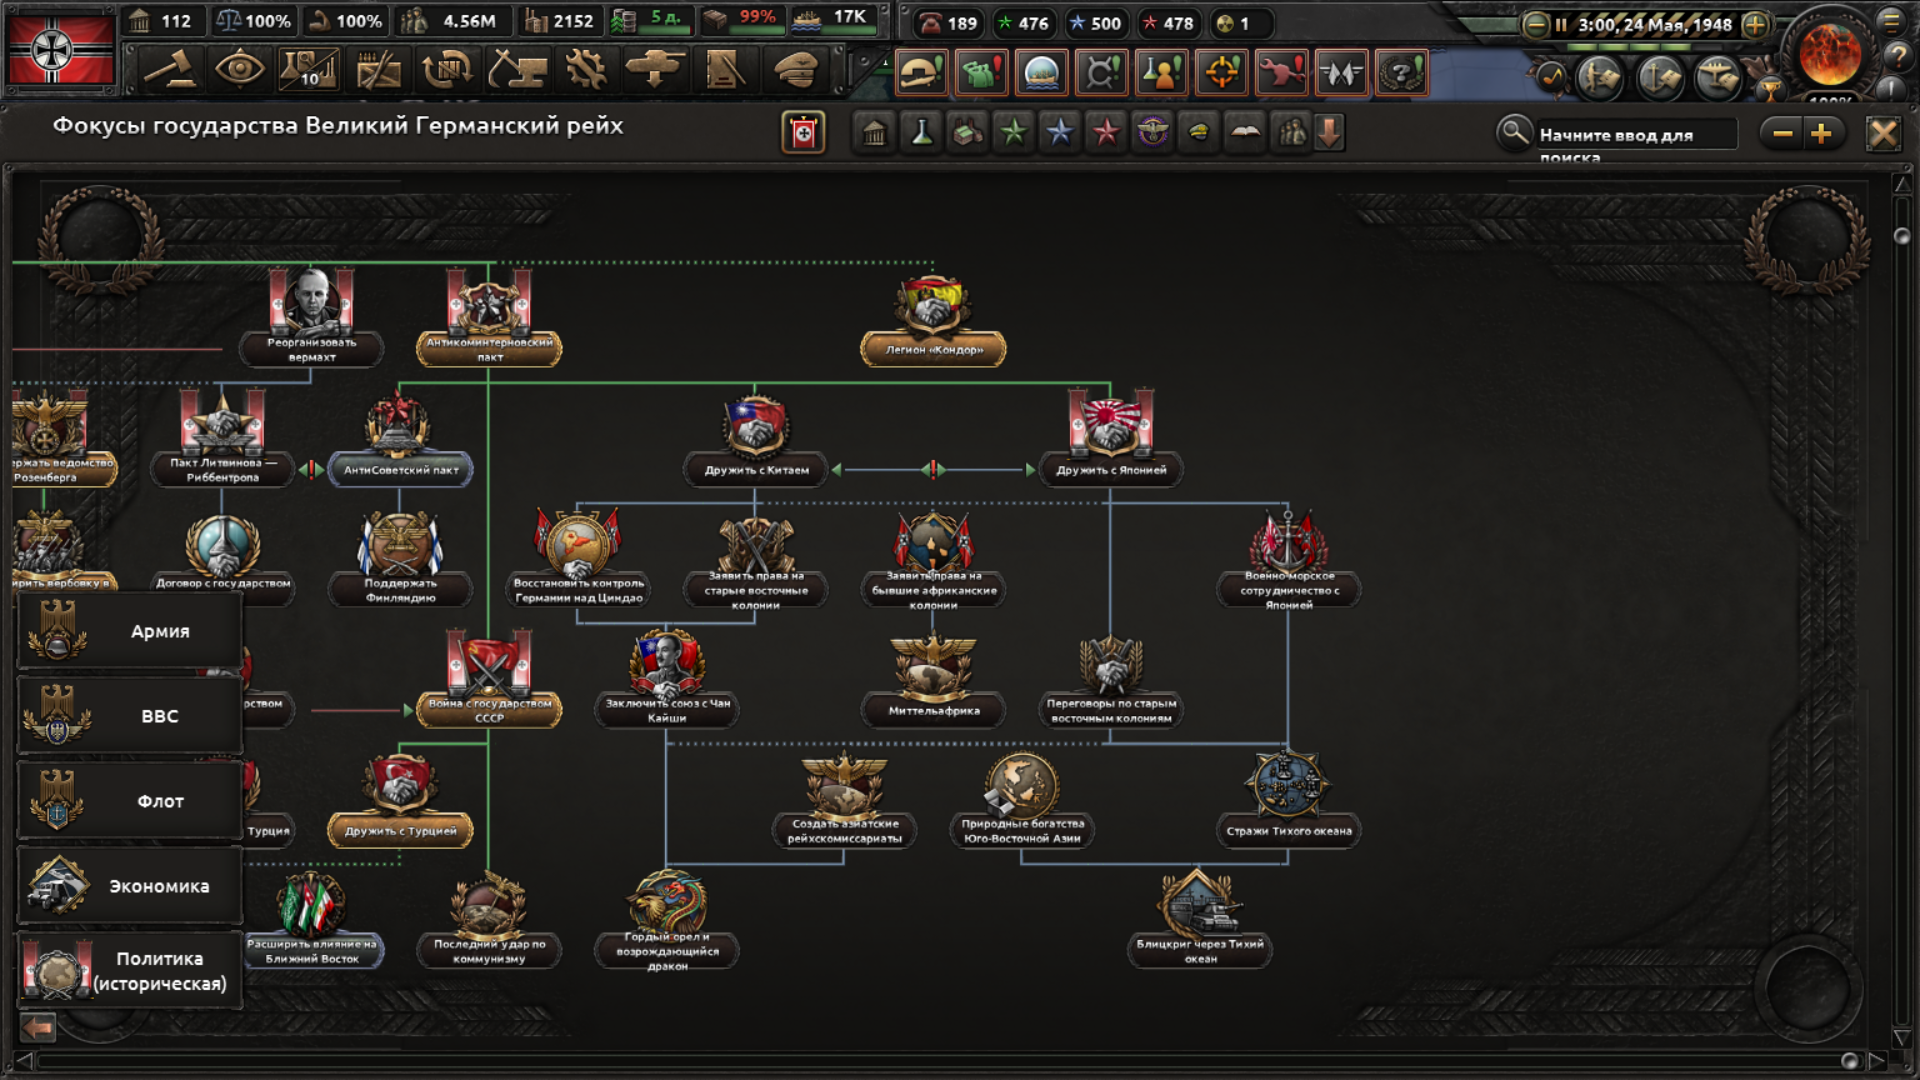Viewport: 1920px width, 1080px height.
Task: Zoom in focus tree with plus button
Action: (x=1821, y=133)
